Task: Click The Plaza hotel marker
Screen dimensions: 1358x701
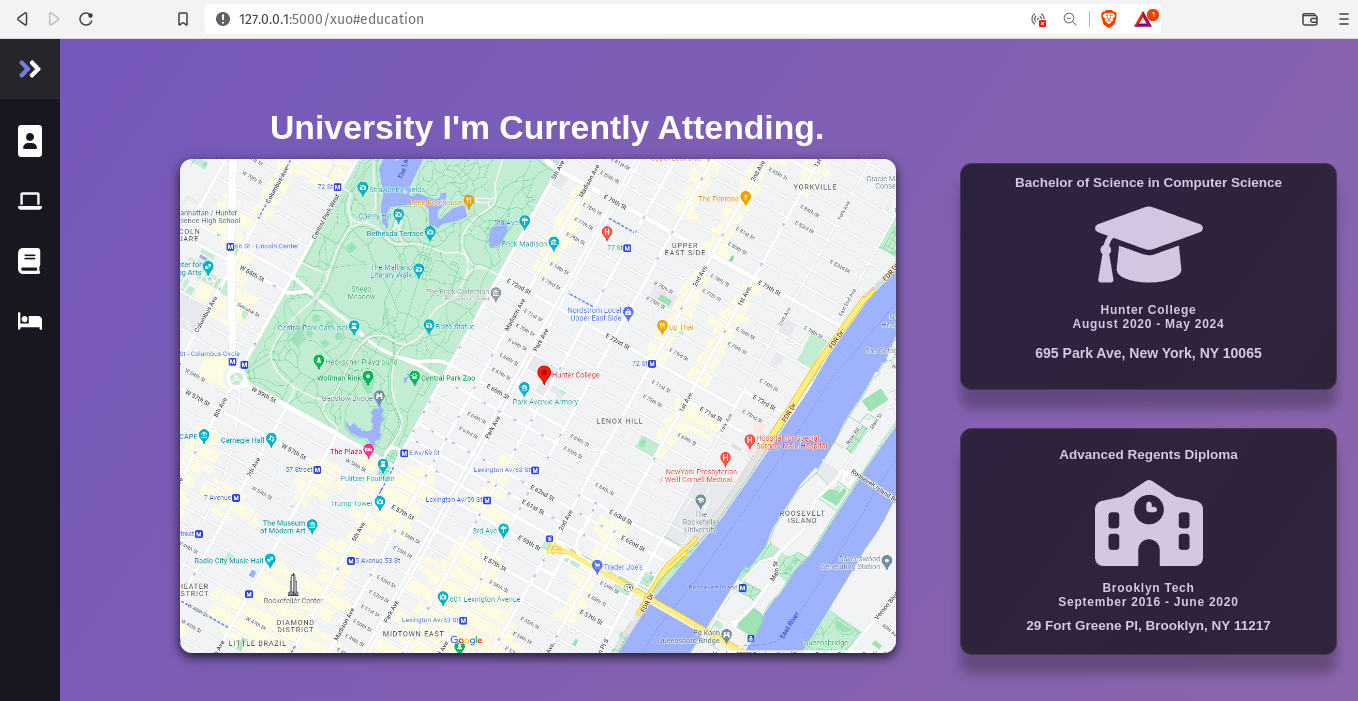Action: (x=368, y=450)
